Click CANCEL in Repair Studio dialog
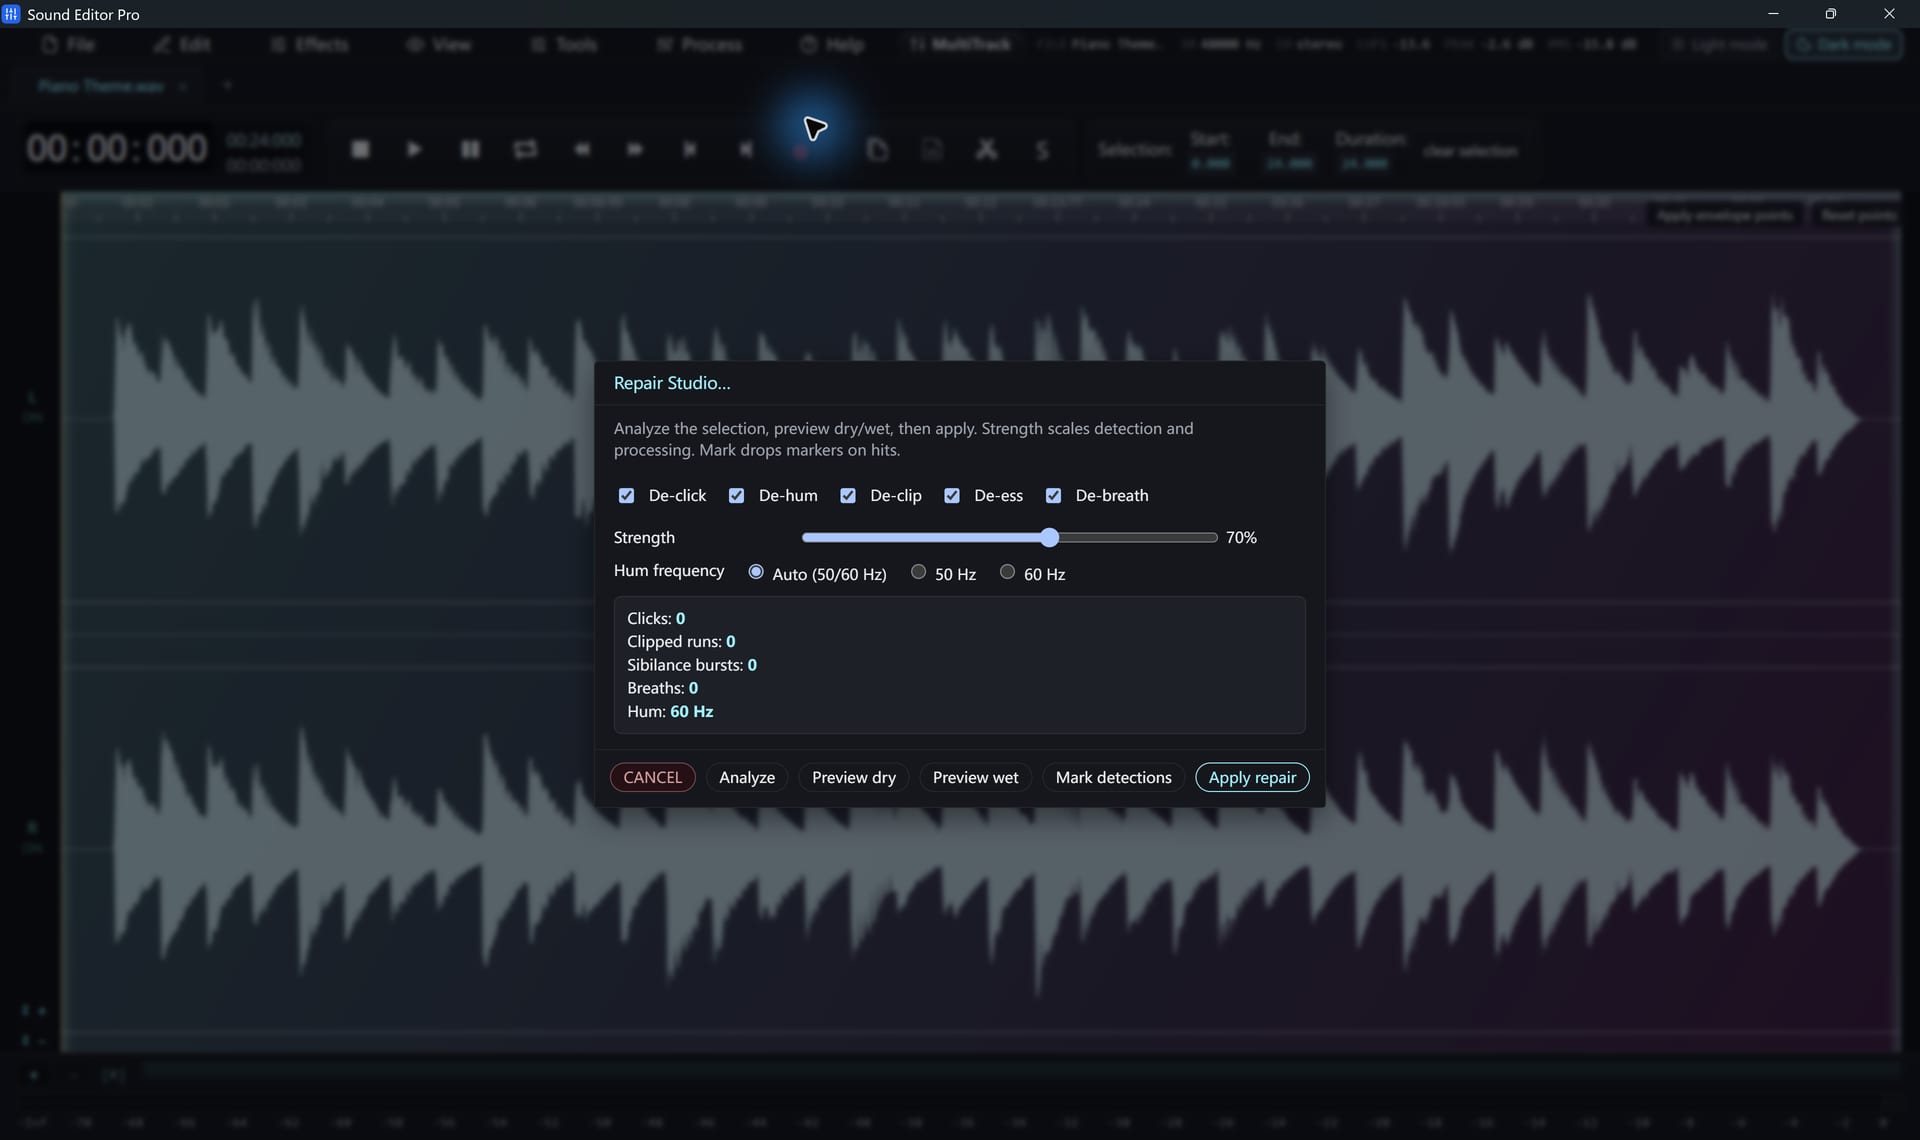 coord(652,778)
